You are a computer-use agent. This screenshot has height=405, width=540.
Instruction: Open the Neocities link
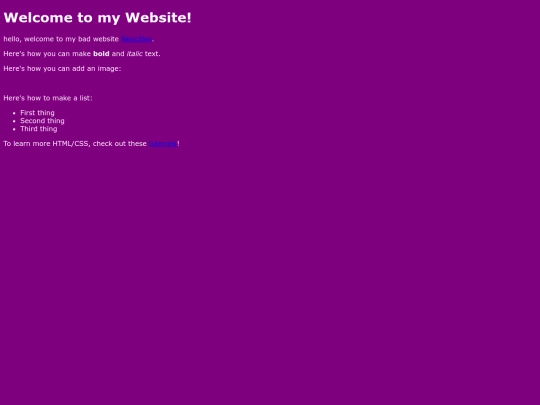point(137,39)
